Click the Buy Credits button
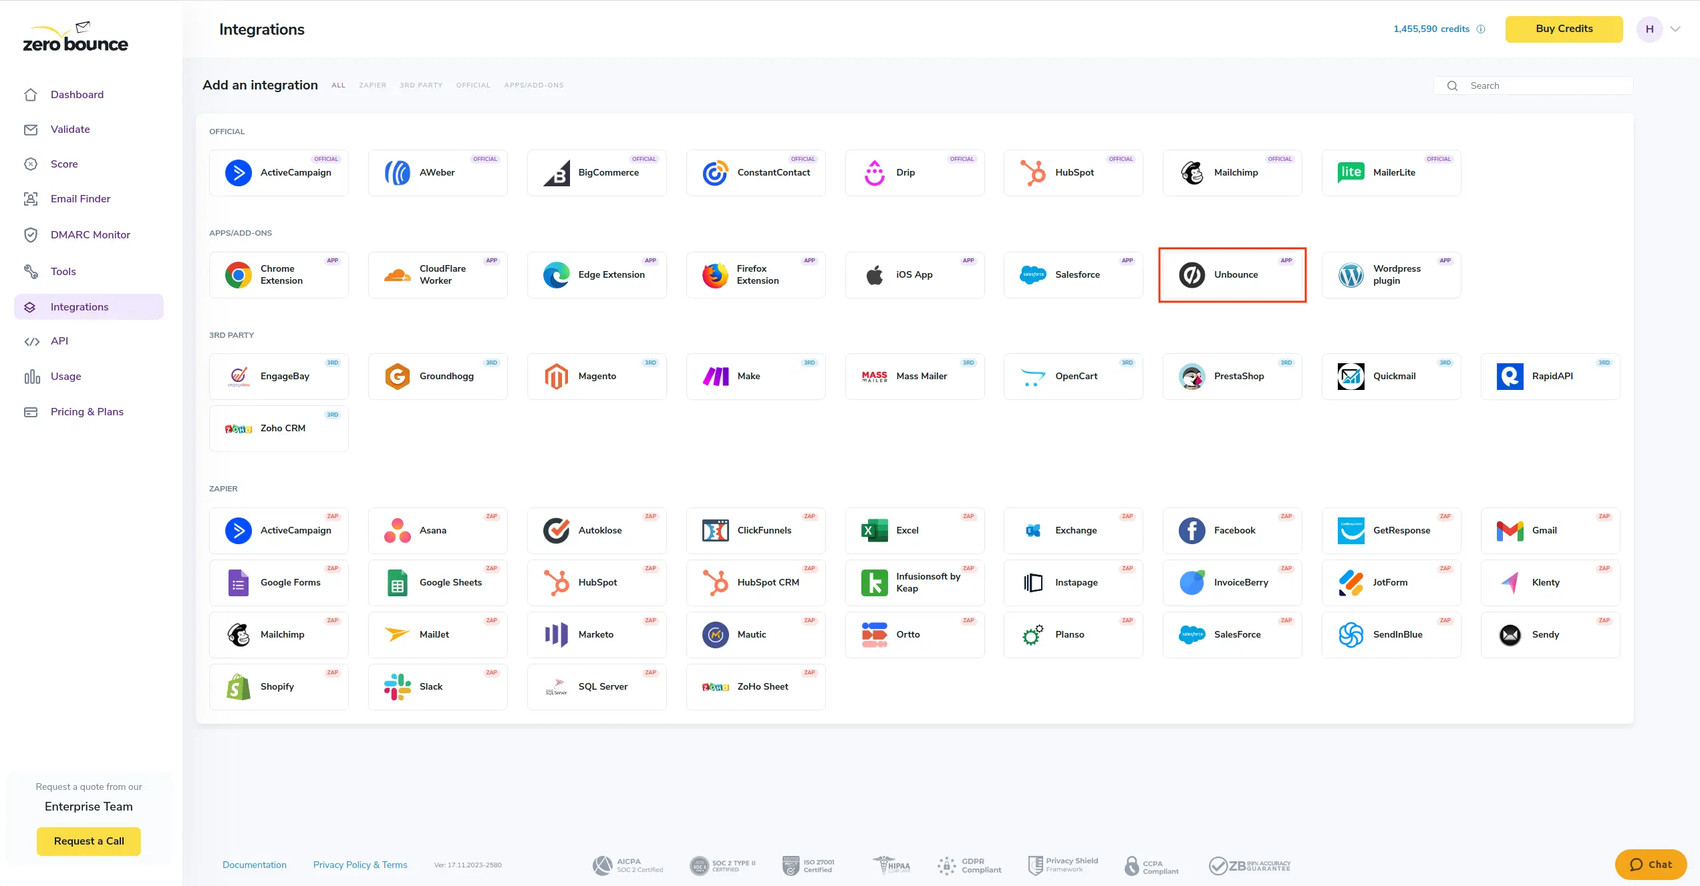Screen dimensions: 1700x886 click(1563, 29)
